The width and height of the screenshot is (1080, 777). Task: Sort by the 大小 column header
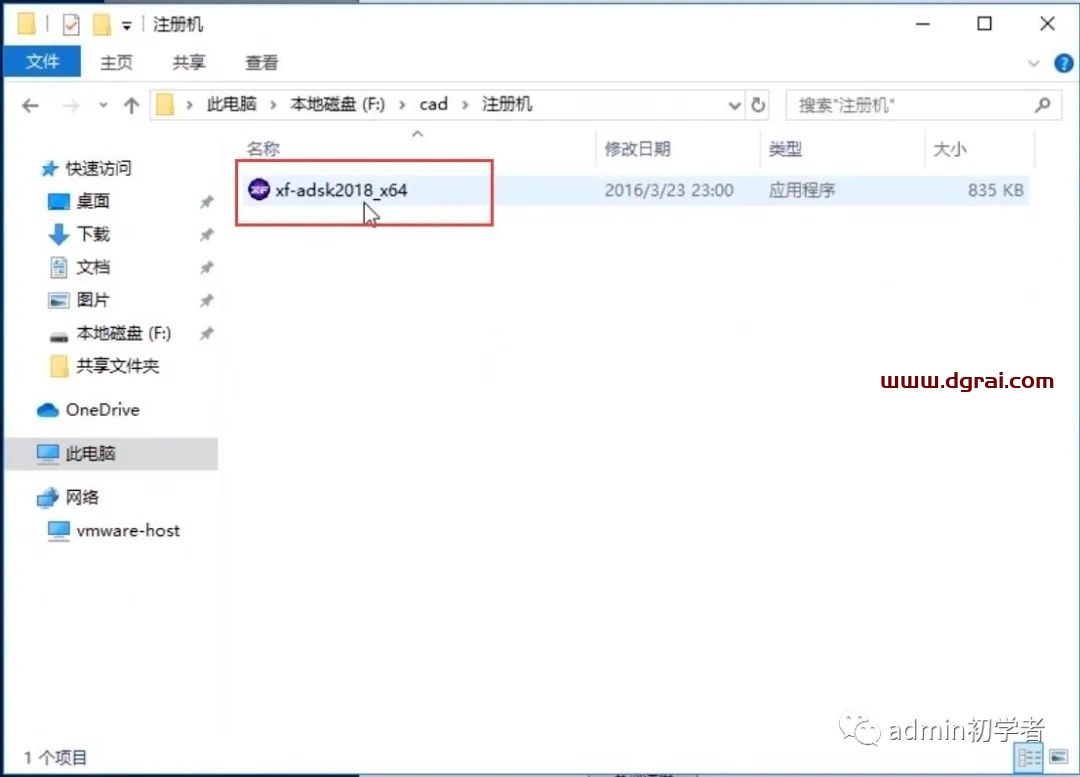click(950, 149)
